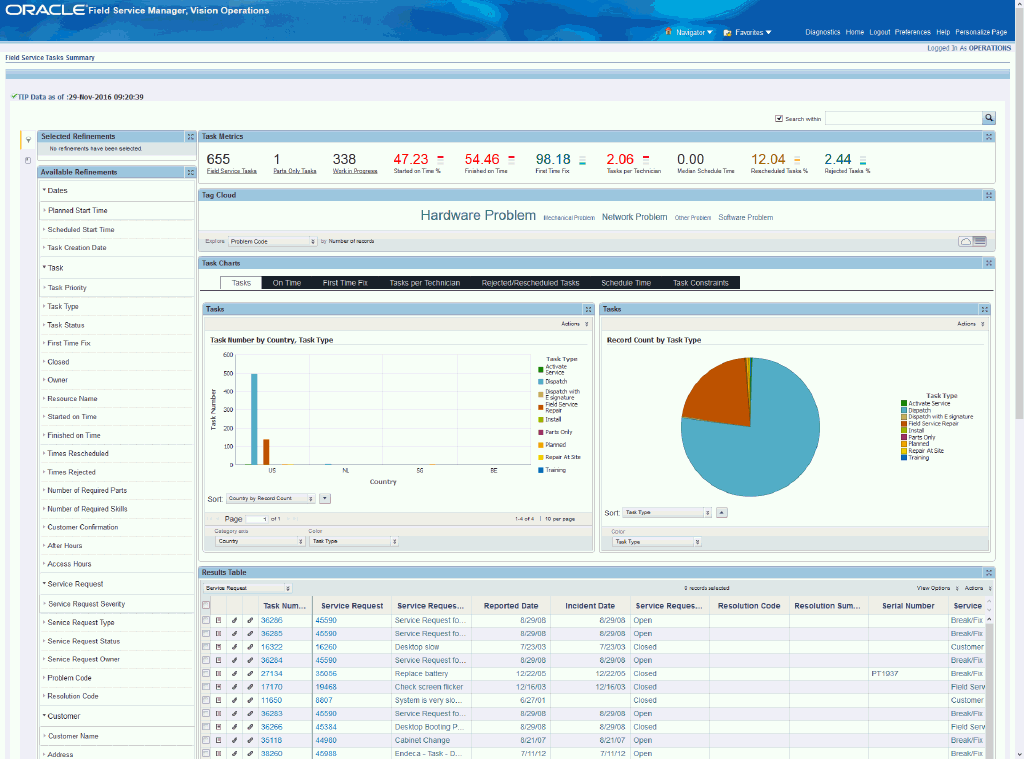The image size is (1024, 759).
Task: Click the details icon for task 35118
Action: pos(219,740)
